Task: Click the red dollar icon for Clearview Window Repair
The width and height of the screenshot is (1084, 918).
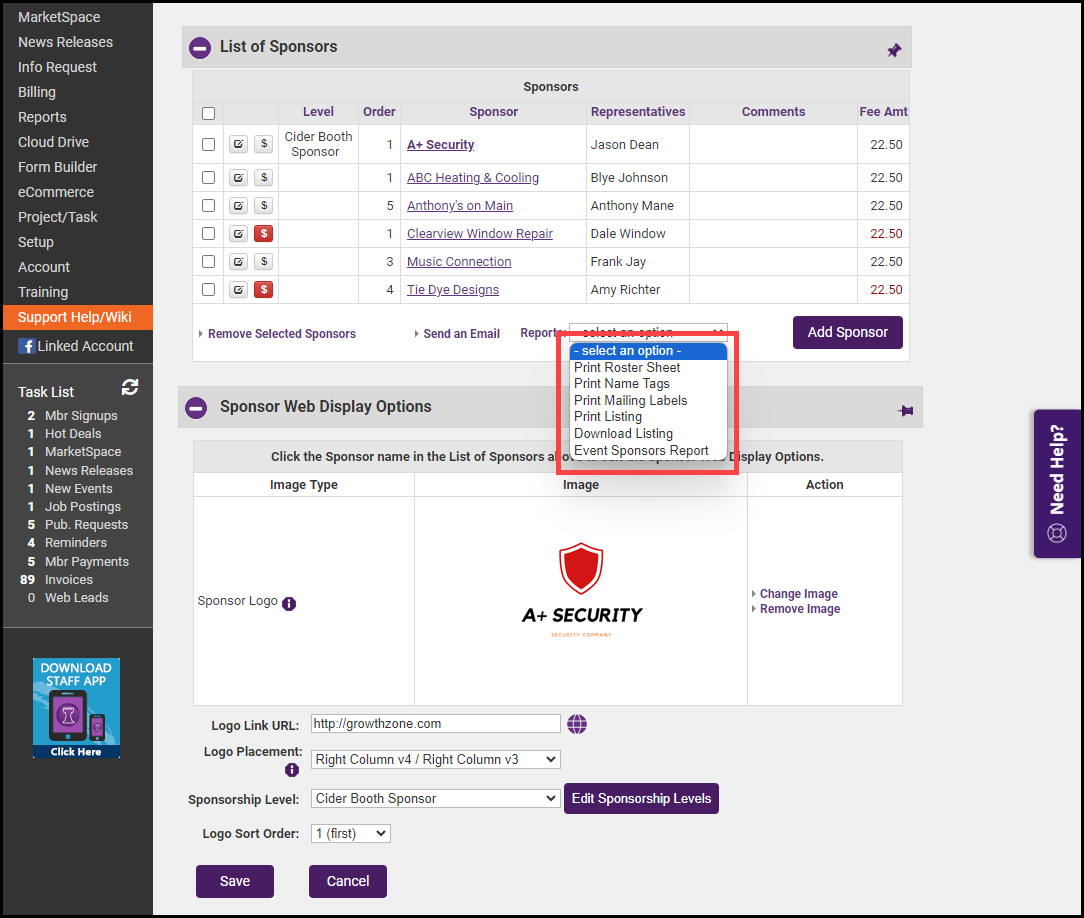Action: point(263,234)
